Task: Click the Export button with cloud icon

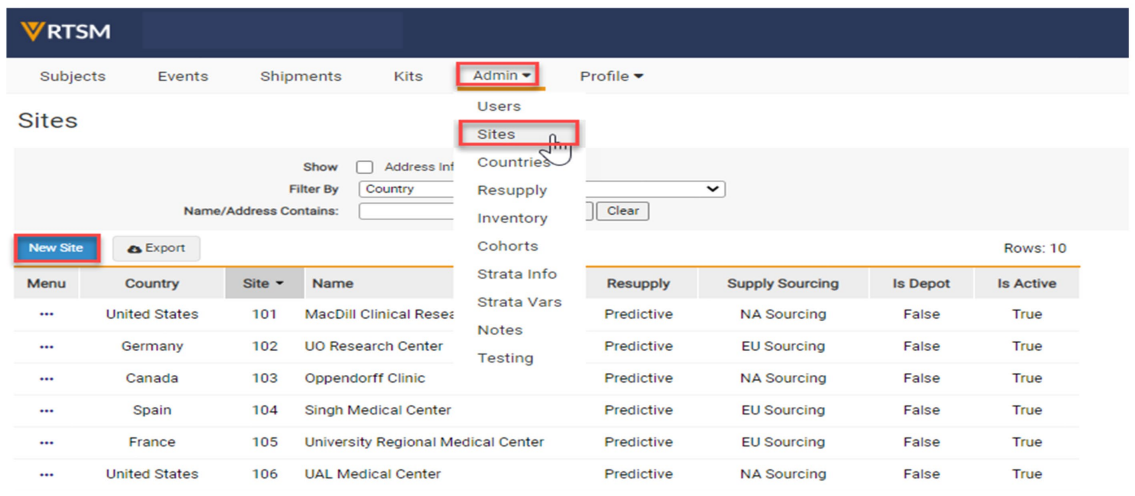Action: (156, 248)
